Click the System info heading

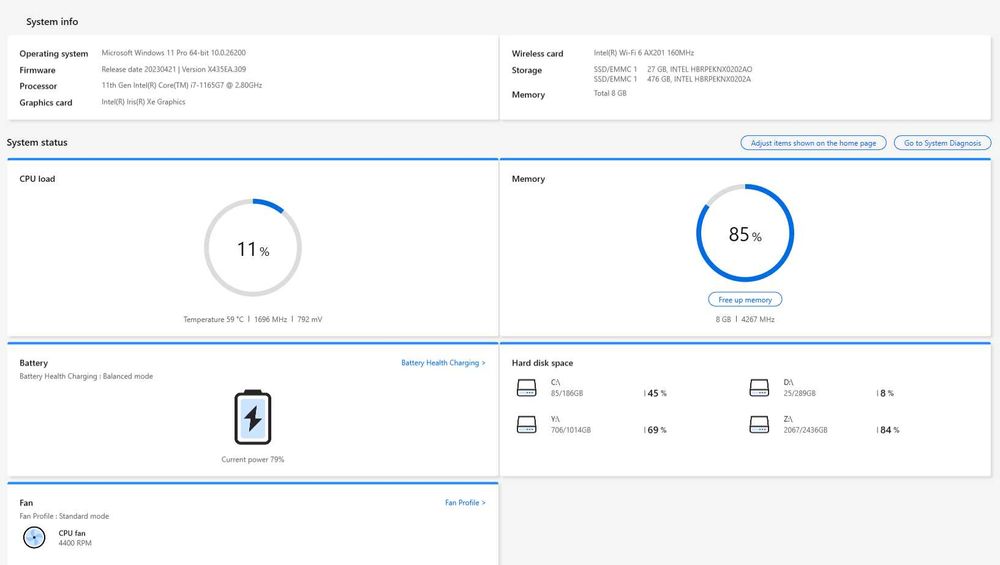(52, 22)
